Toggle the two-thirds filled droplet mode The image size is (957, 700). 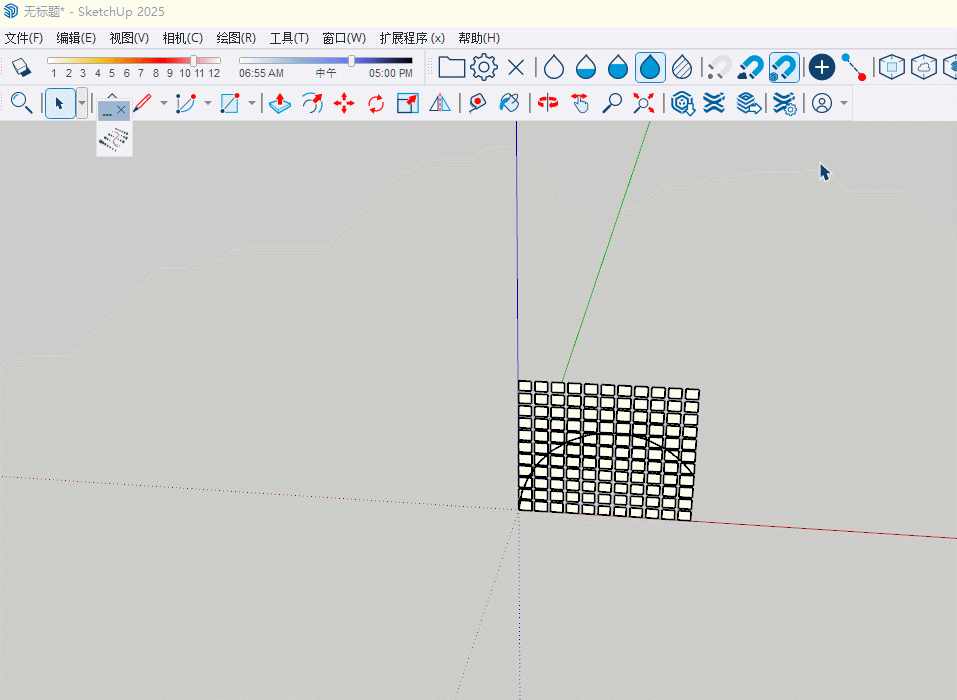[618, 67]
